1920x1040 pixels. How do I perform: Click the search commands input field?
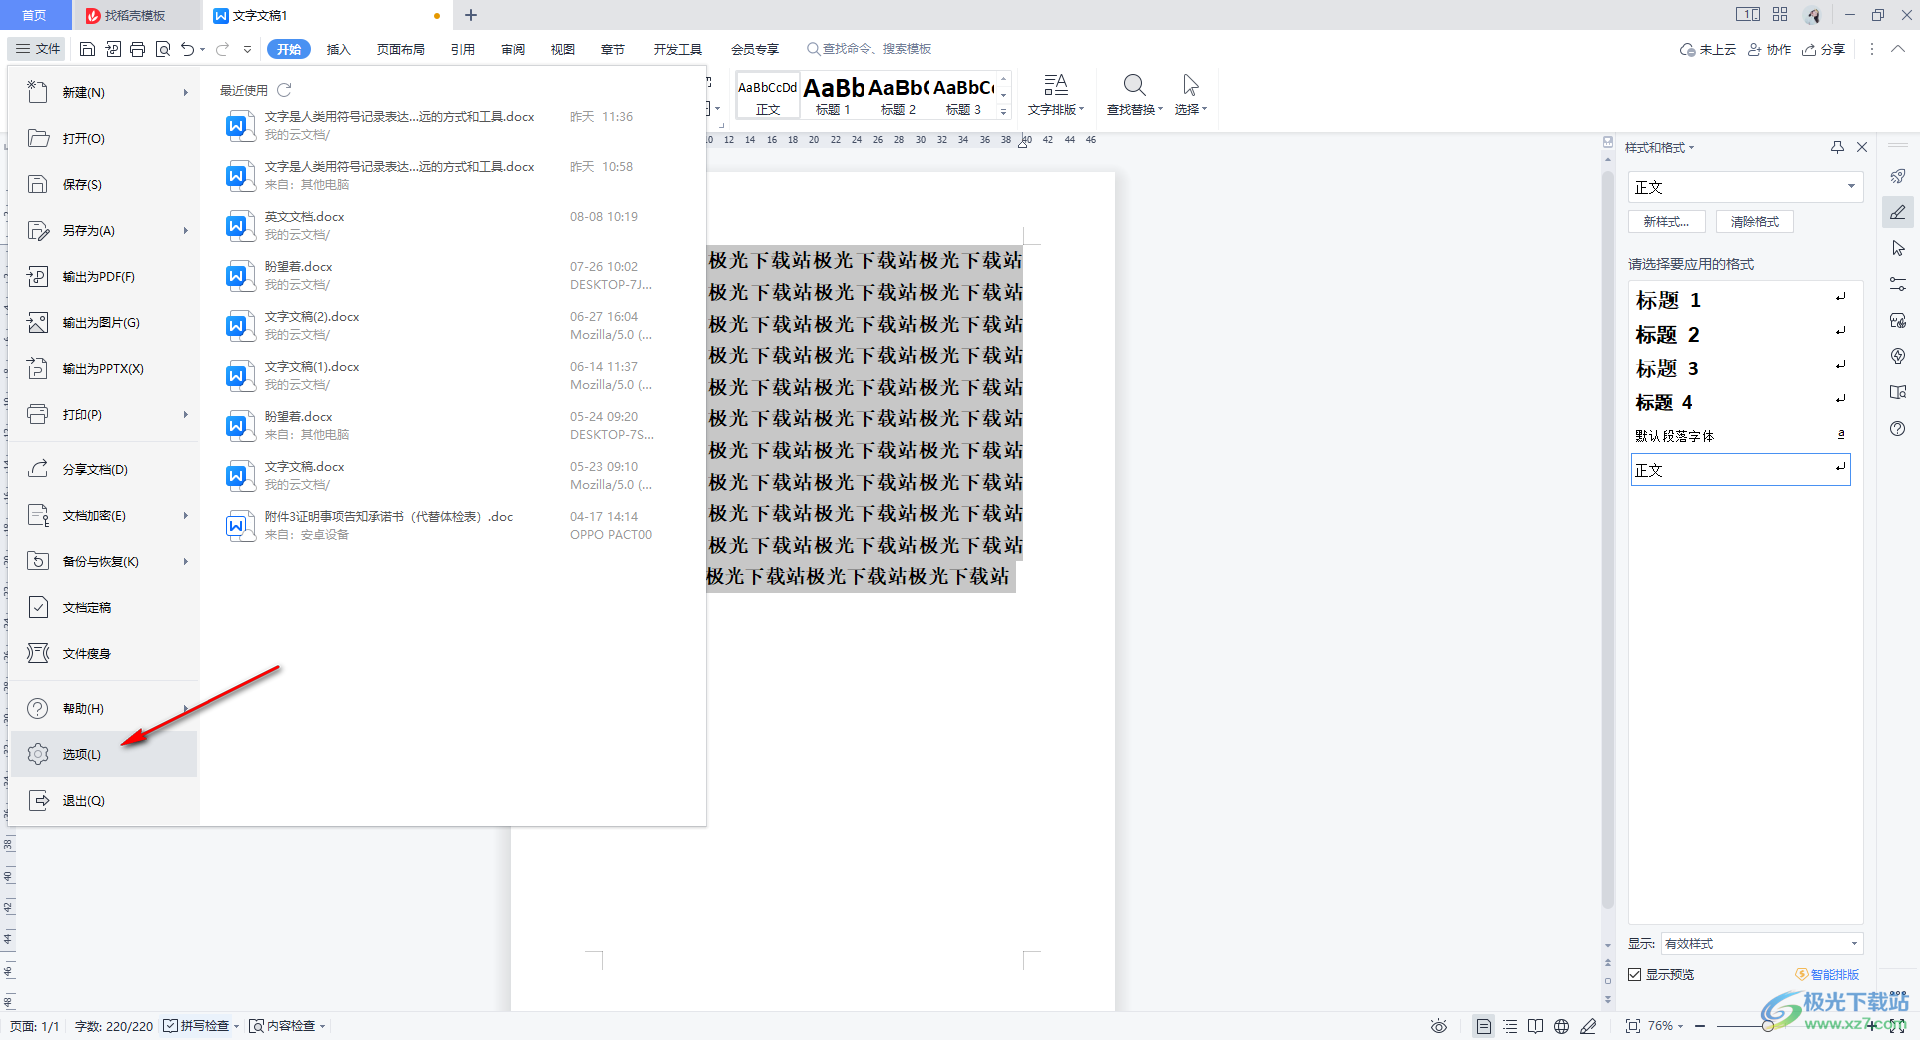[876, 49]
